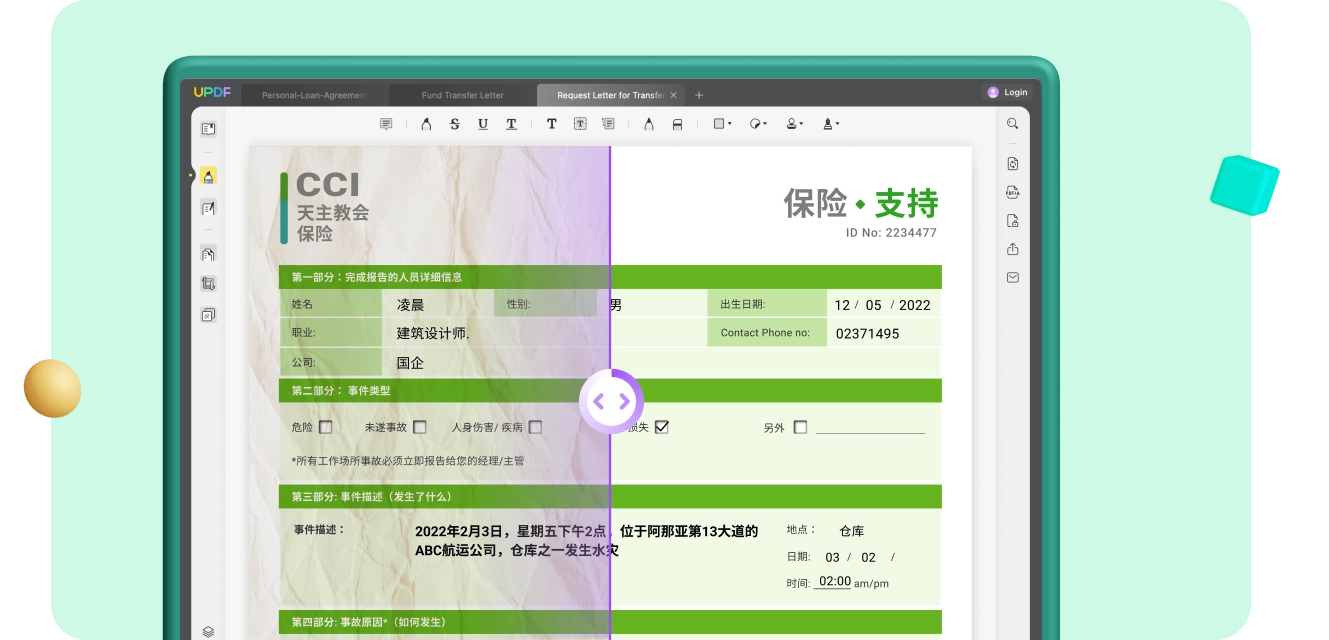The image size is (1329, 640).
Task: Select the typewriter text comment tool
Action: [x=551, y=124]
